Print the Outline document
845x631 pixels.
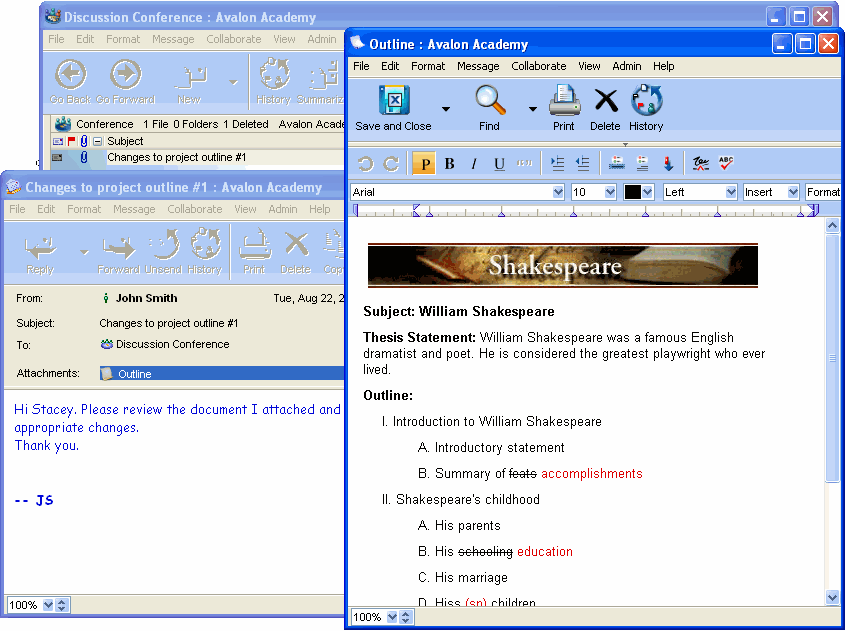pyautogui.click(x=564, y=101)
